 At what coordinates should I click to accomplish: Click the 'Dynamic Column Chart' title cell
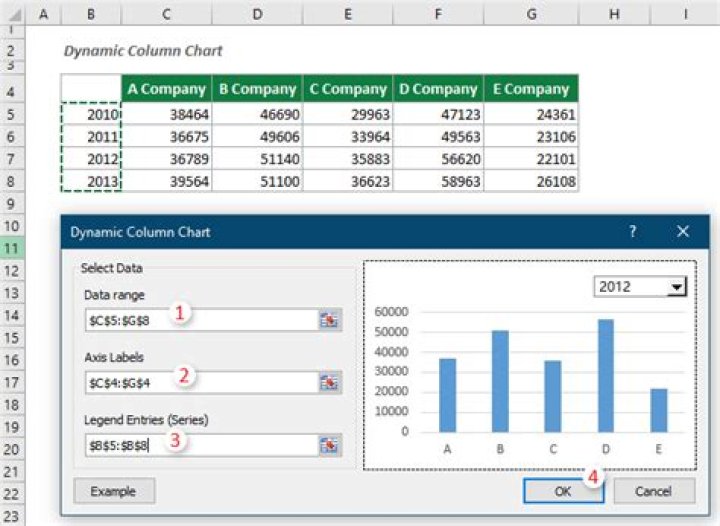point(143,50)
